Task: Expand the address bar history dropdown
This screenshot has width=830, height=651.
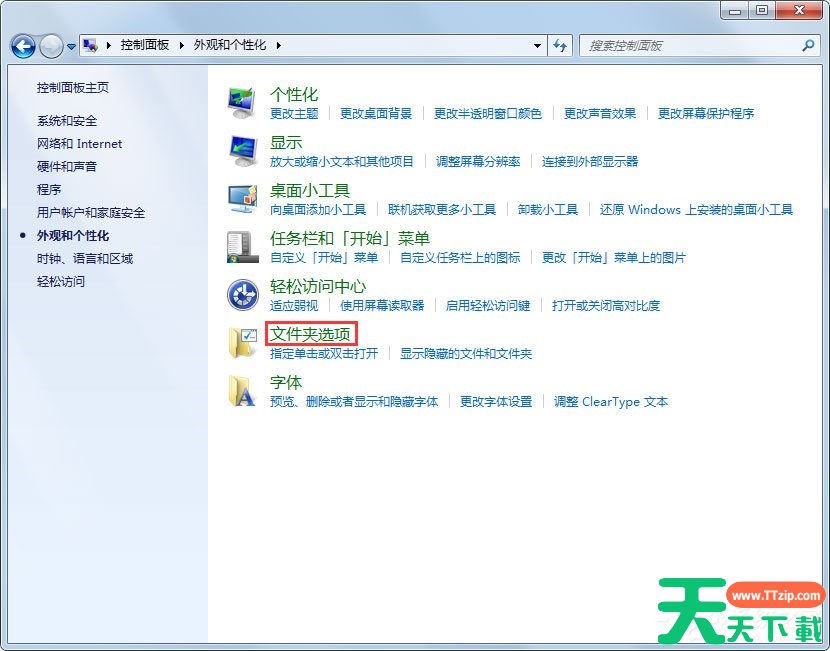Action: coord(537,45)
